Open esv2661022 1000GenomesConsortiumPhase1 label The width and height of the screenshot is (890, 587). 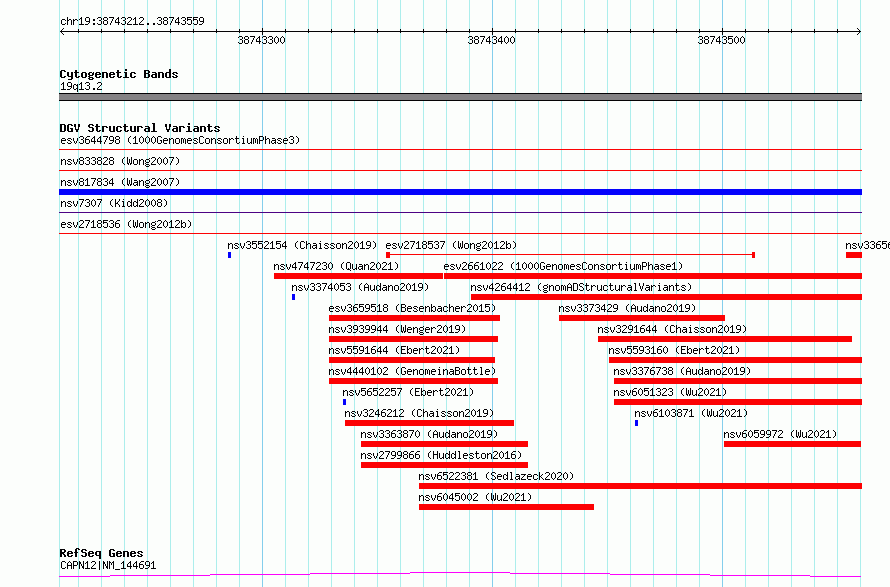click(x=563, y=266)
